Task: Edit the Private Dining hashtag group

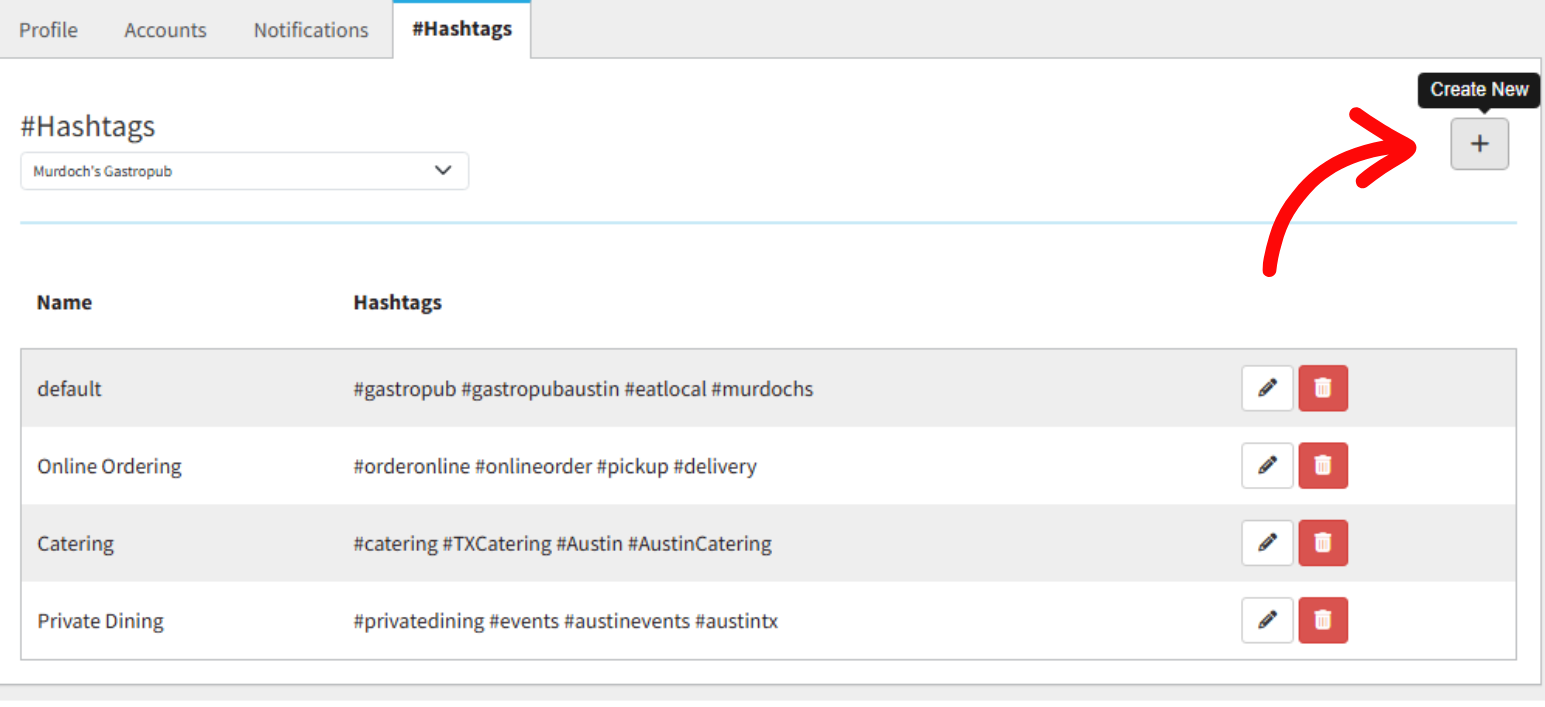Action: tap(1267, 621)
